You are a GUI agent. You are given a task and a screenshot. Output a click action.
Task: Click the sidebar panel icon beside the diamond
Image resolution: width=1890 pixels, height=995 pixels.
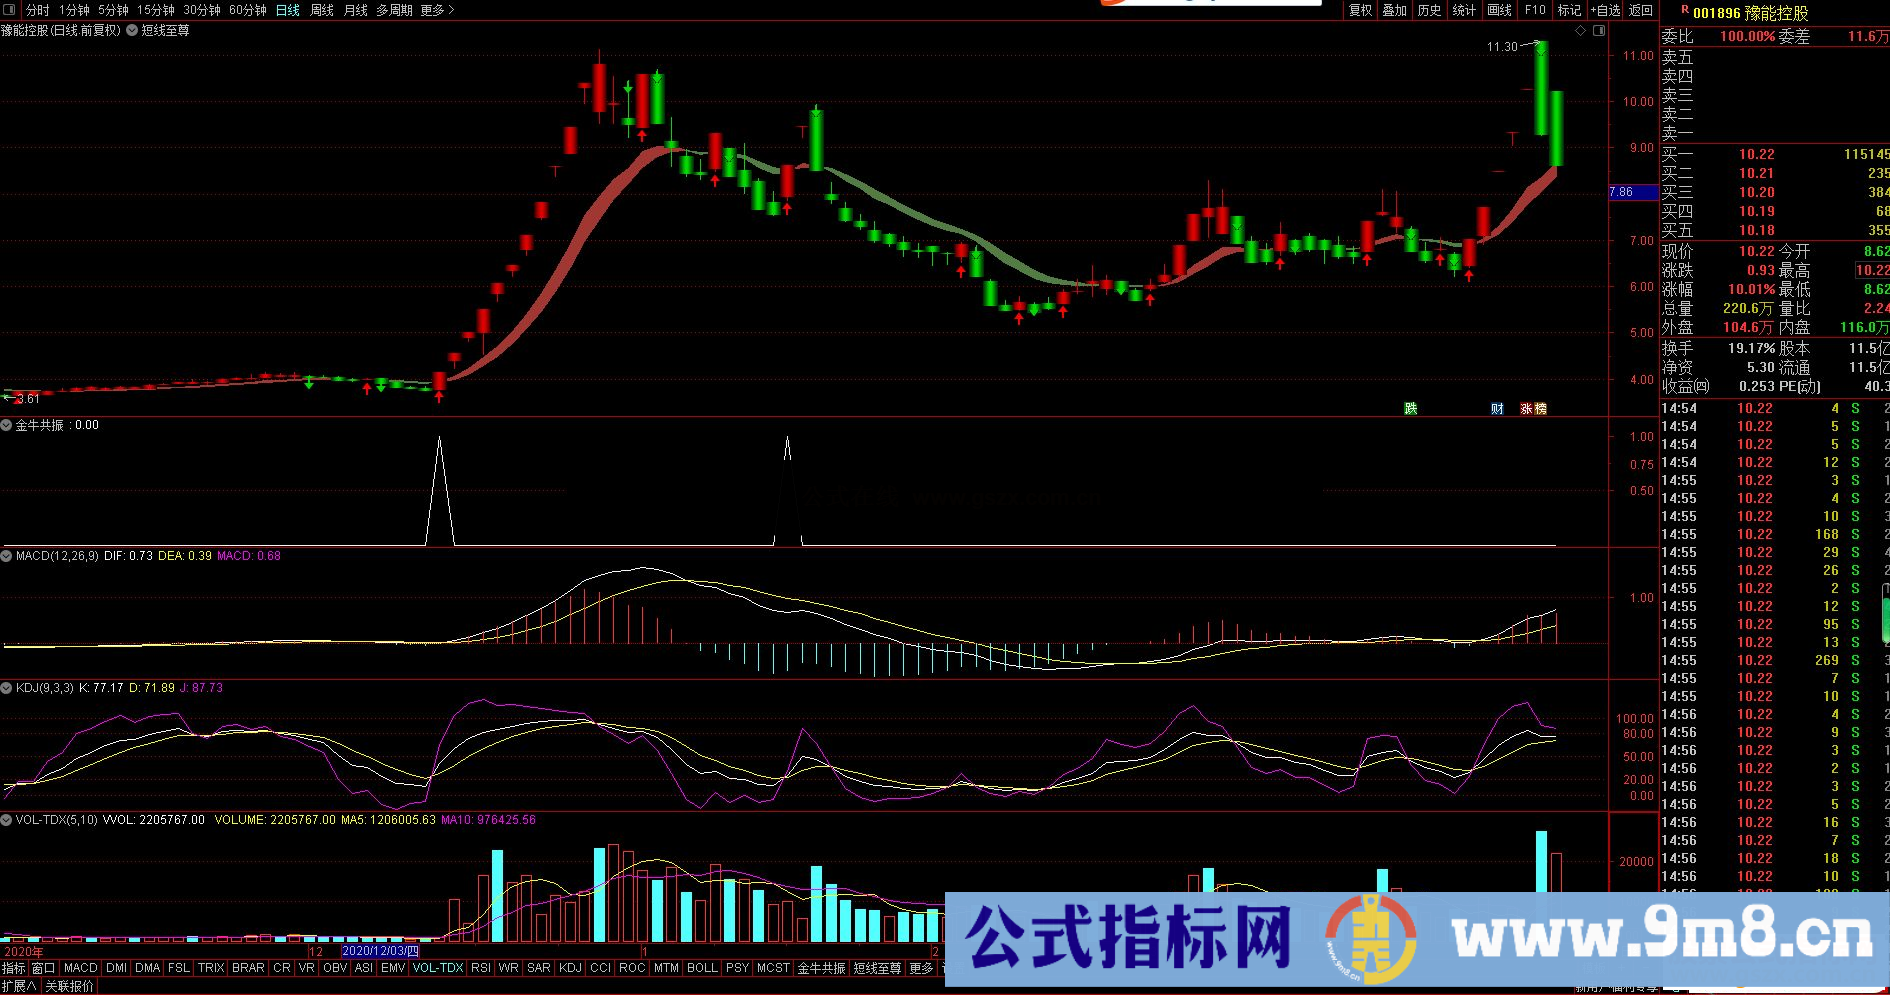pos(1599,31)
